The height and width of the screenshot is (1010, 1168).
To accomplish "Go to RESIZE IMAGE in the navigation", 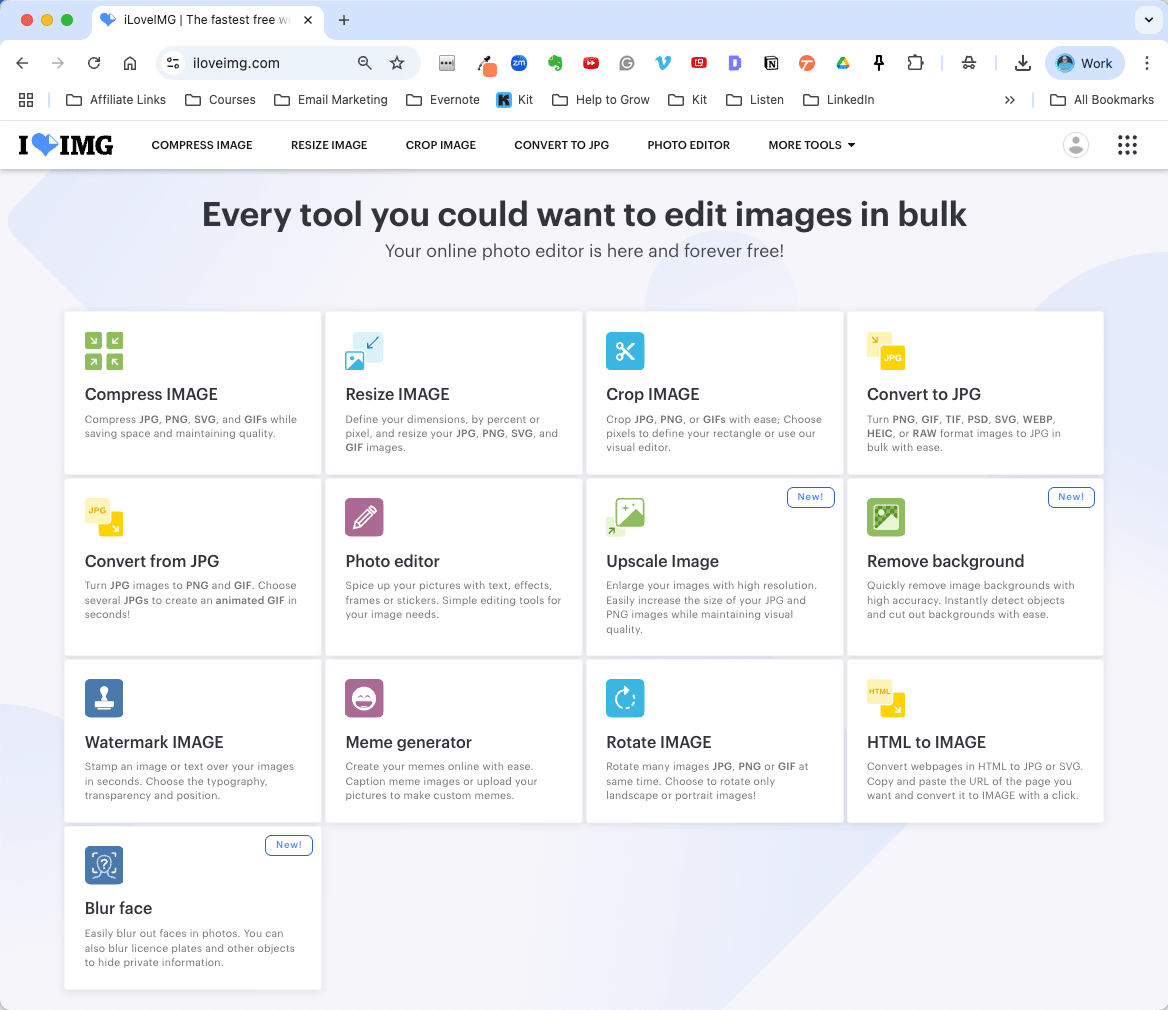I will pos(328,145).
